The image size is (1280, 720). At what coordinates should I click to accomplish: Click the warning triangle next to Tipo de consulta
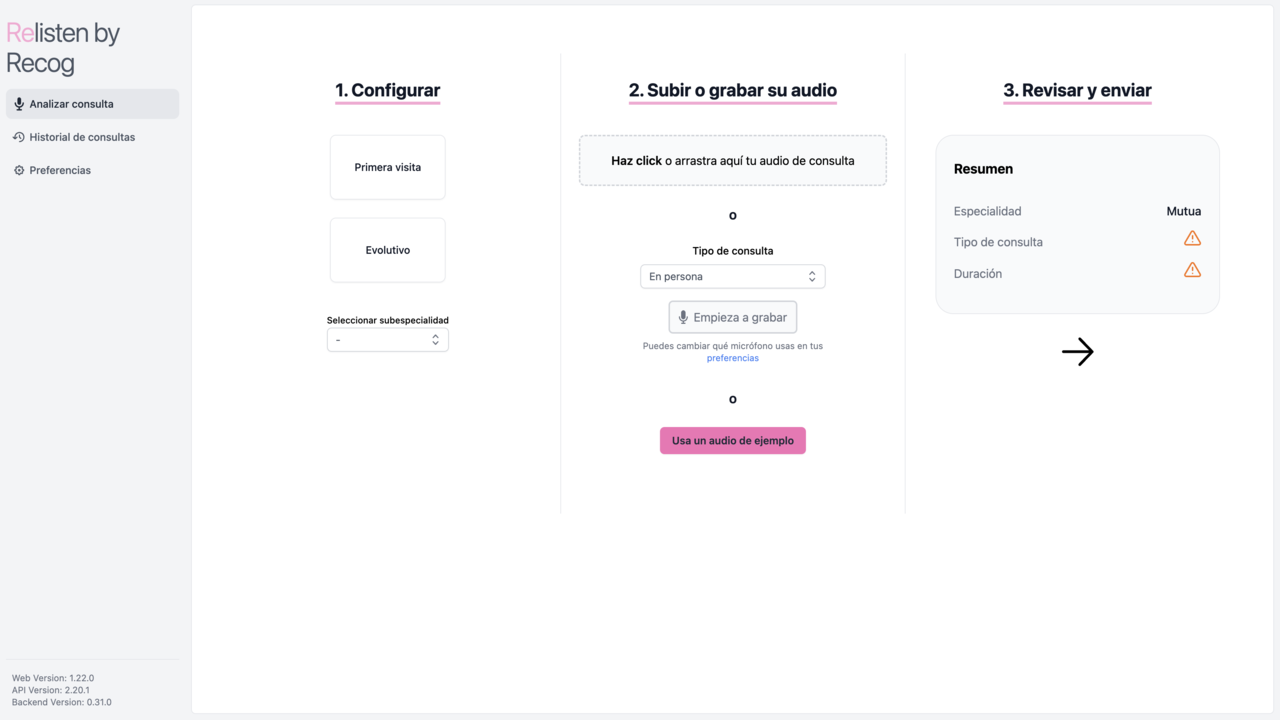point(1192,238)
